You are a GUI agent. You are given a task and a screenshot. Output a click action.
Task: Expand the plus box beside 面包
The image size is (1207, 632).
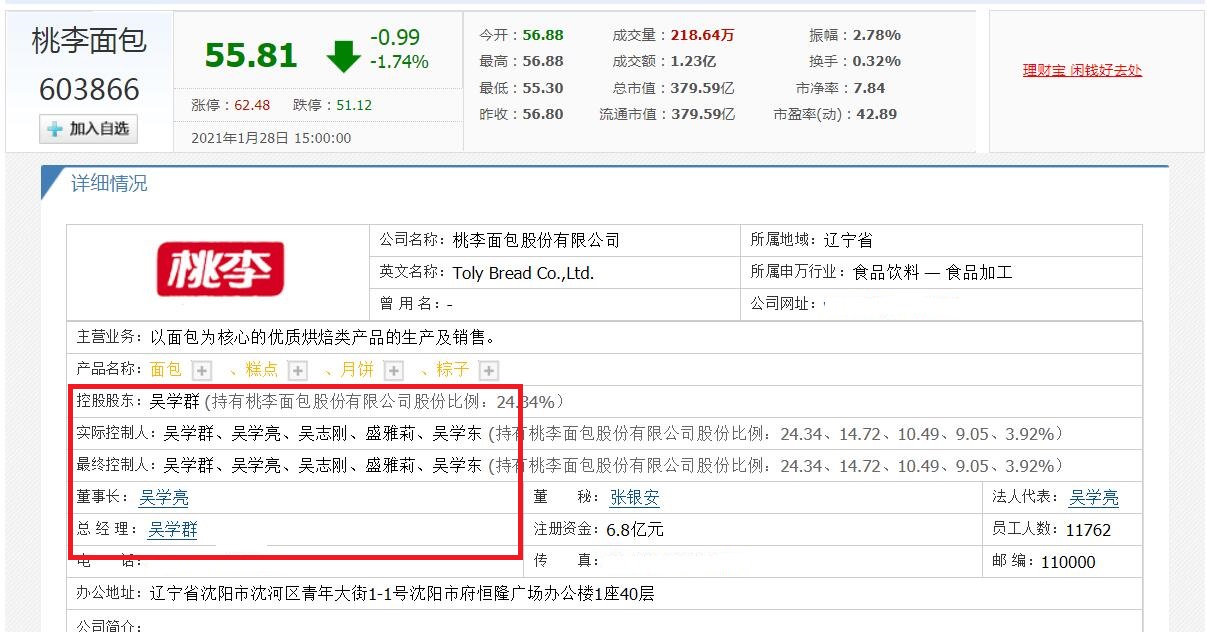[202, 371]
